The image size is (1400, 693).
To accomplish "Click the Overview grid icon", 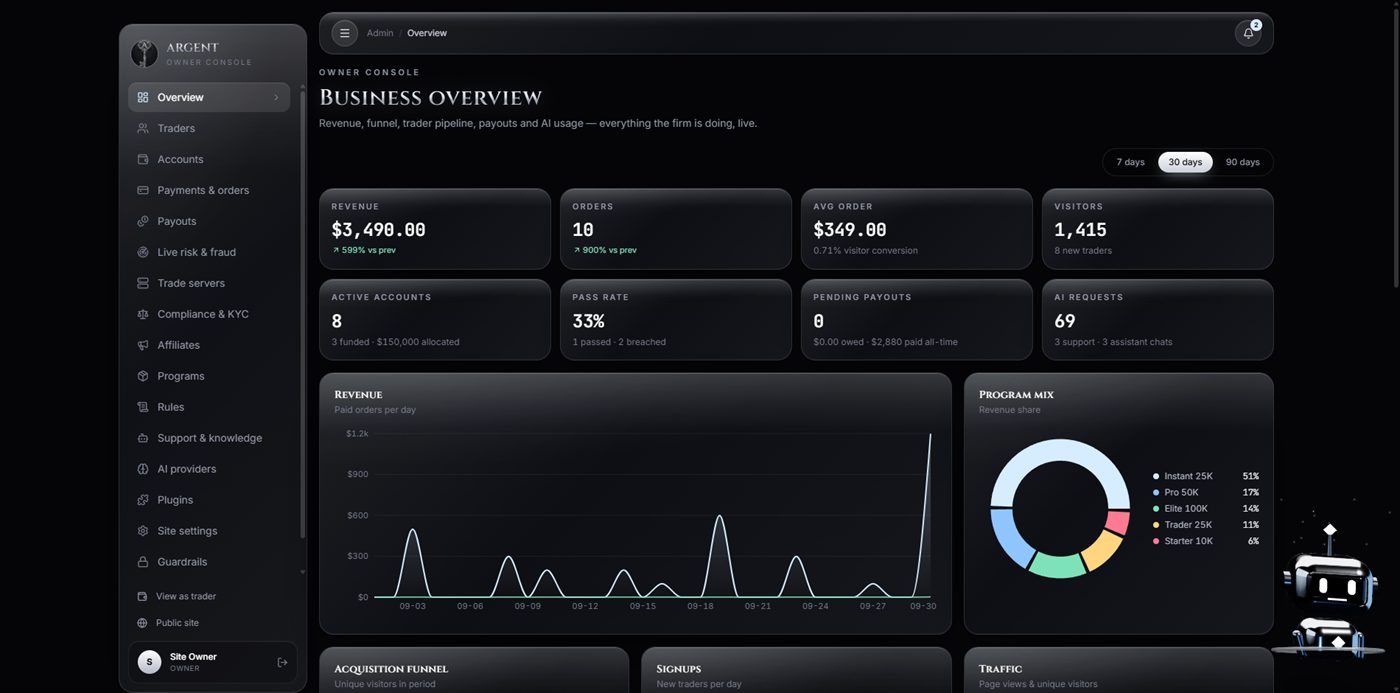I will pos(143,97).
